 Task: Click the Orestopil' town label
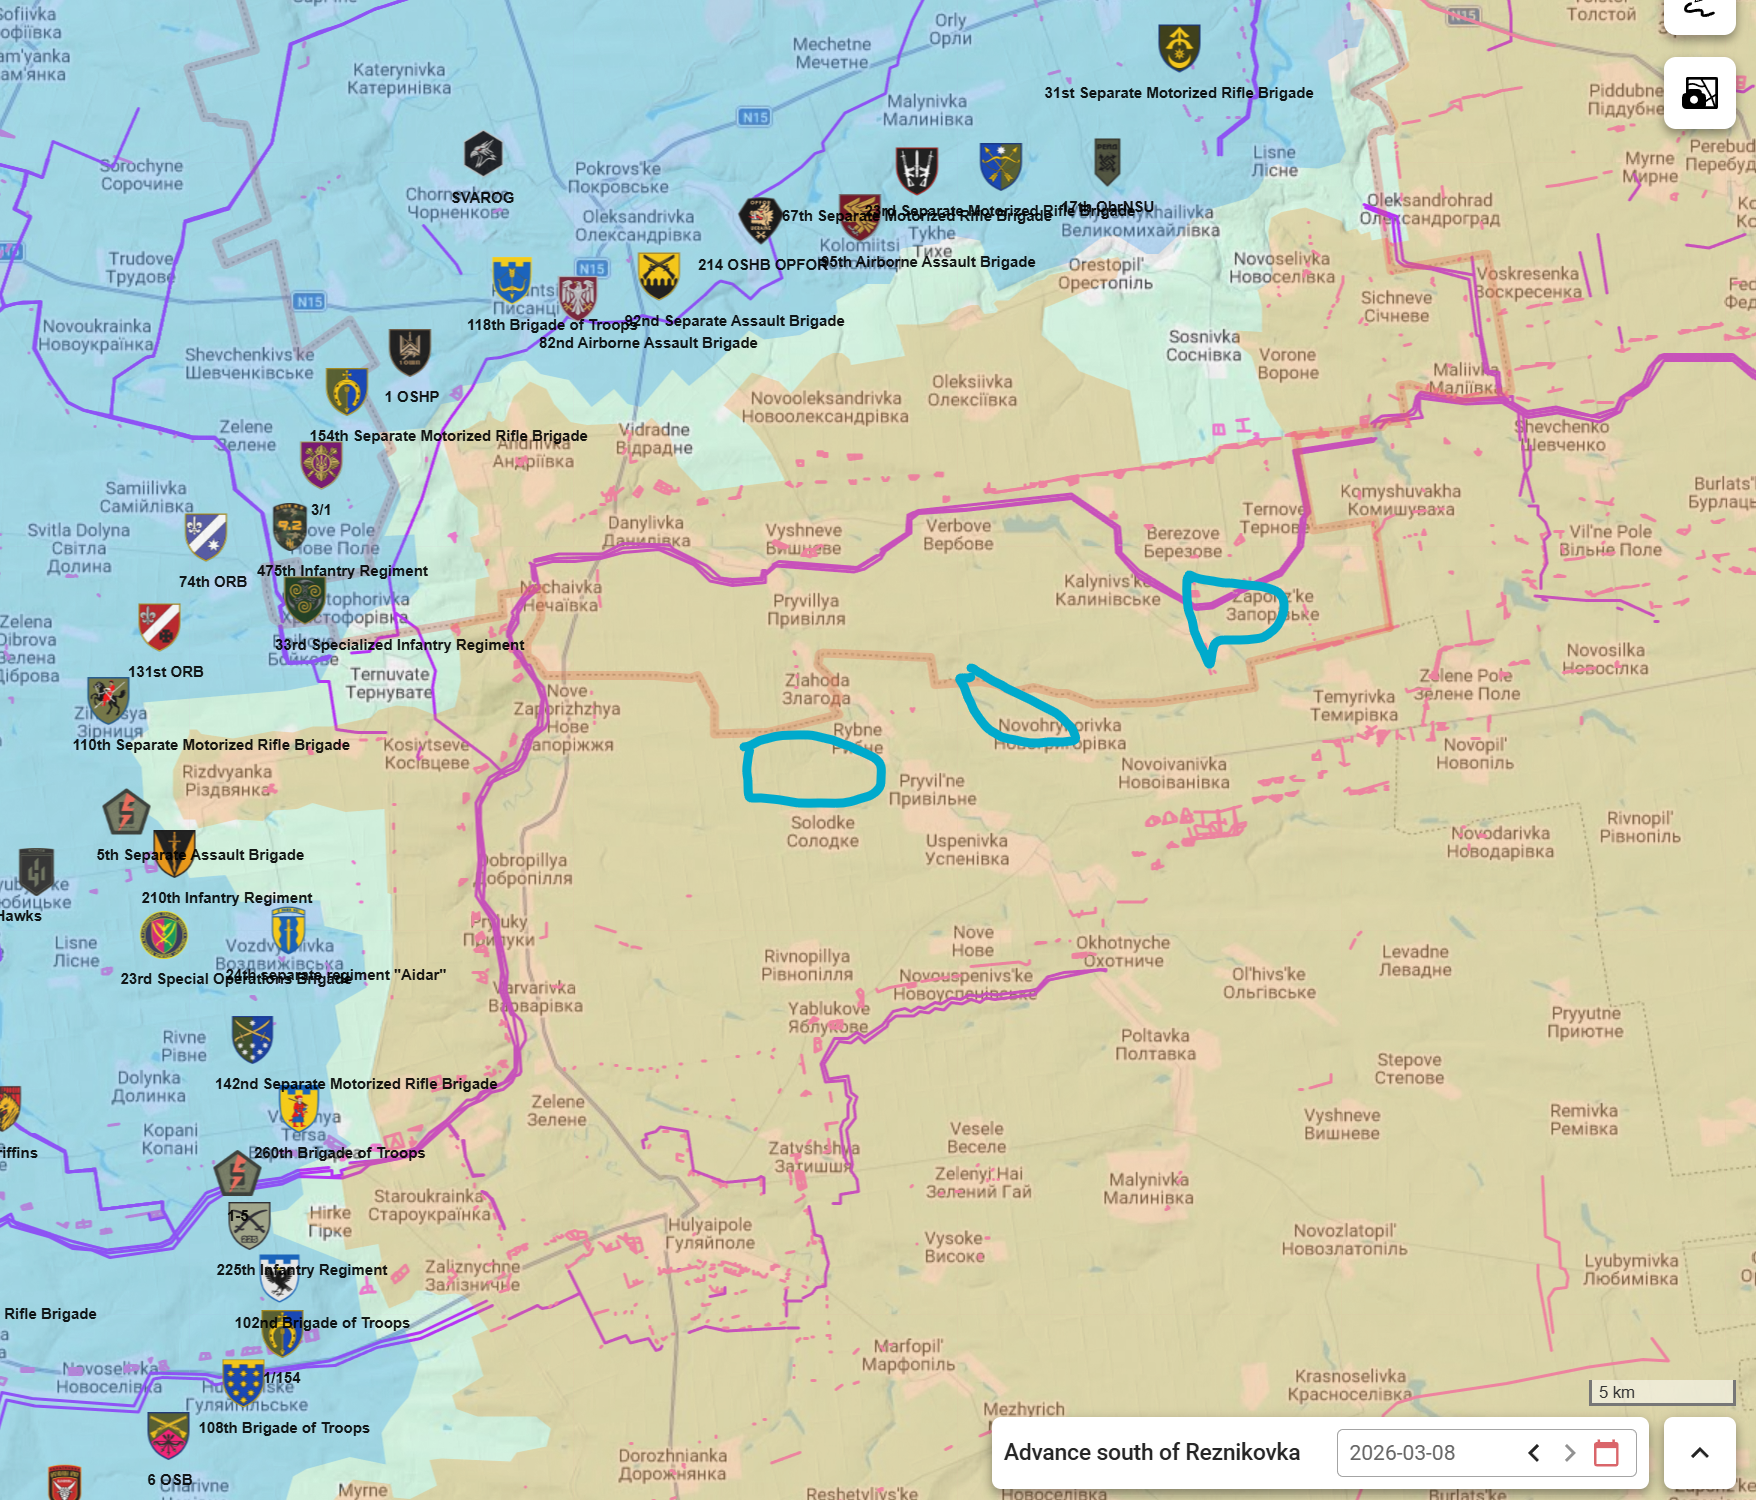[x=1106, y=273]
